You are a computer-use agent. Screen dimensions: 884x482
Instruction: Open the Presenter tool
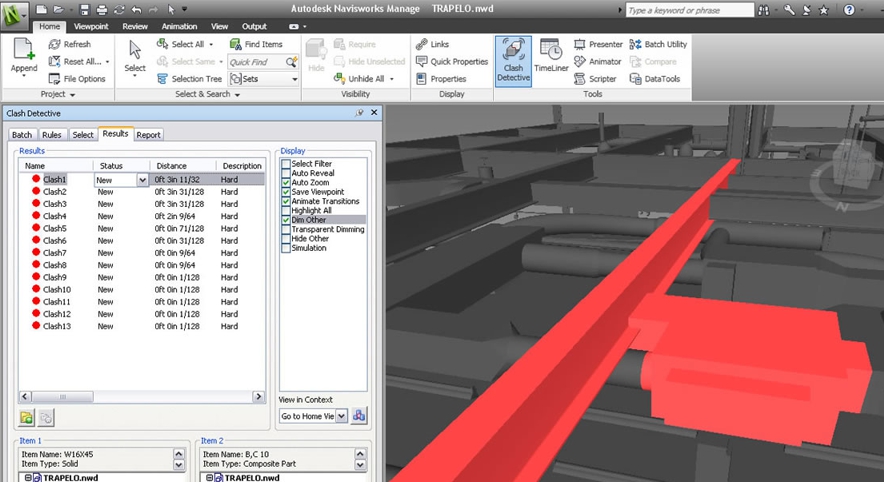[598, 44]
